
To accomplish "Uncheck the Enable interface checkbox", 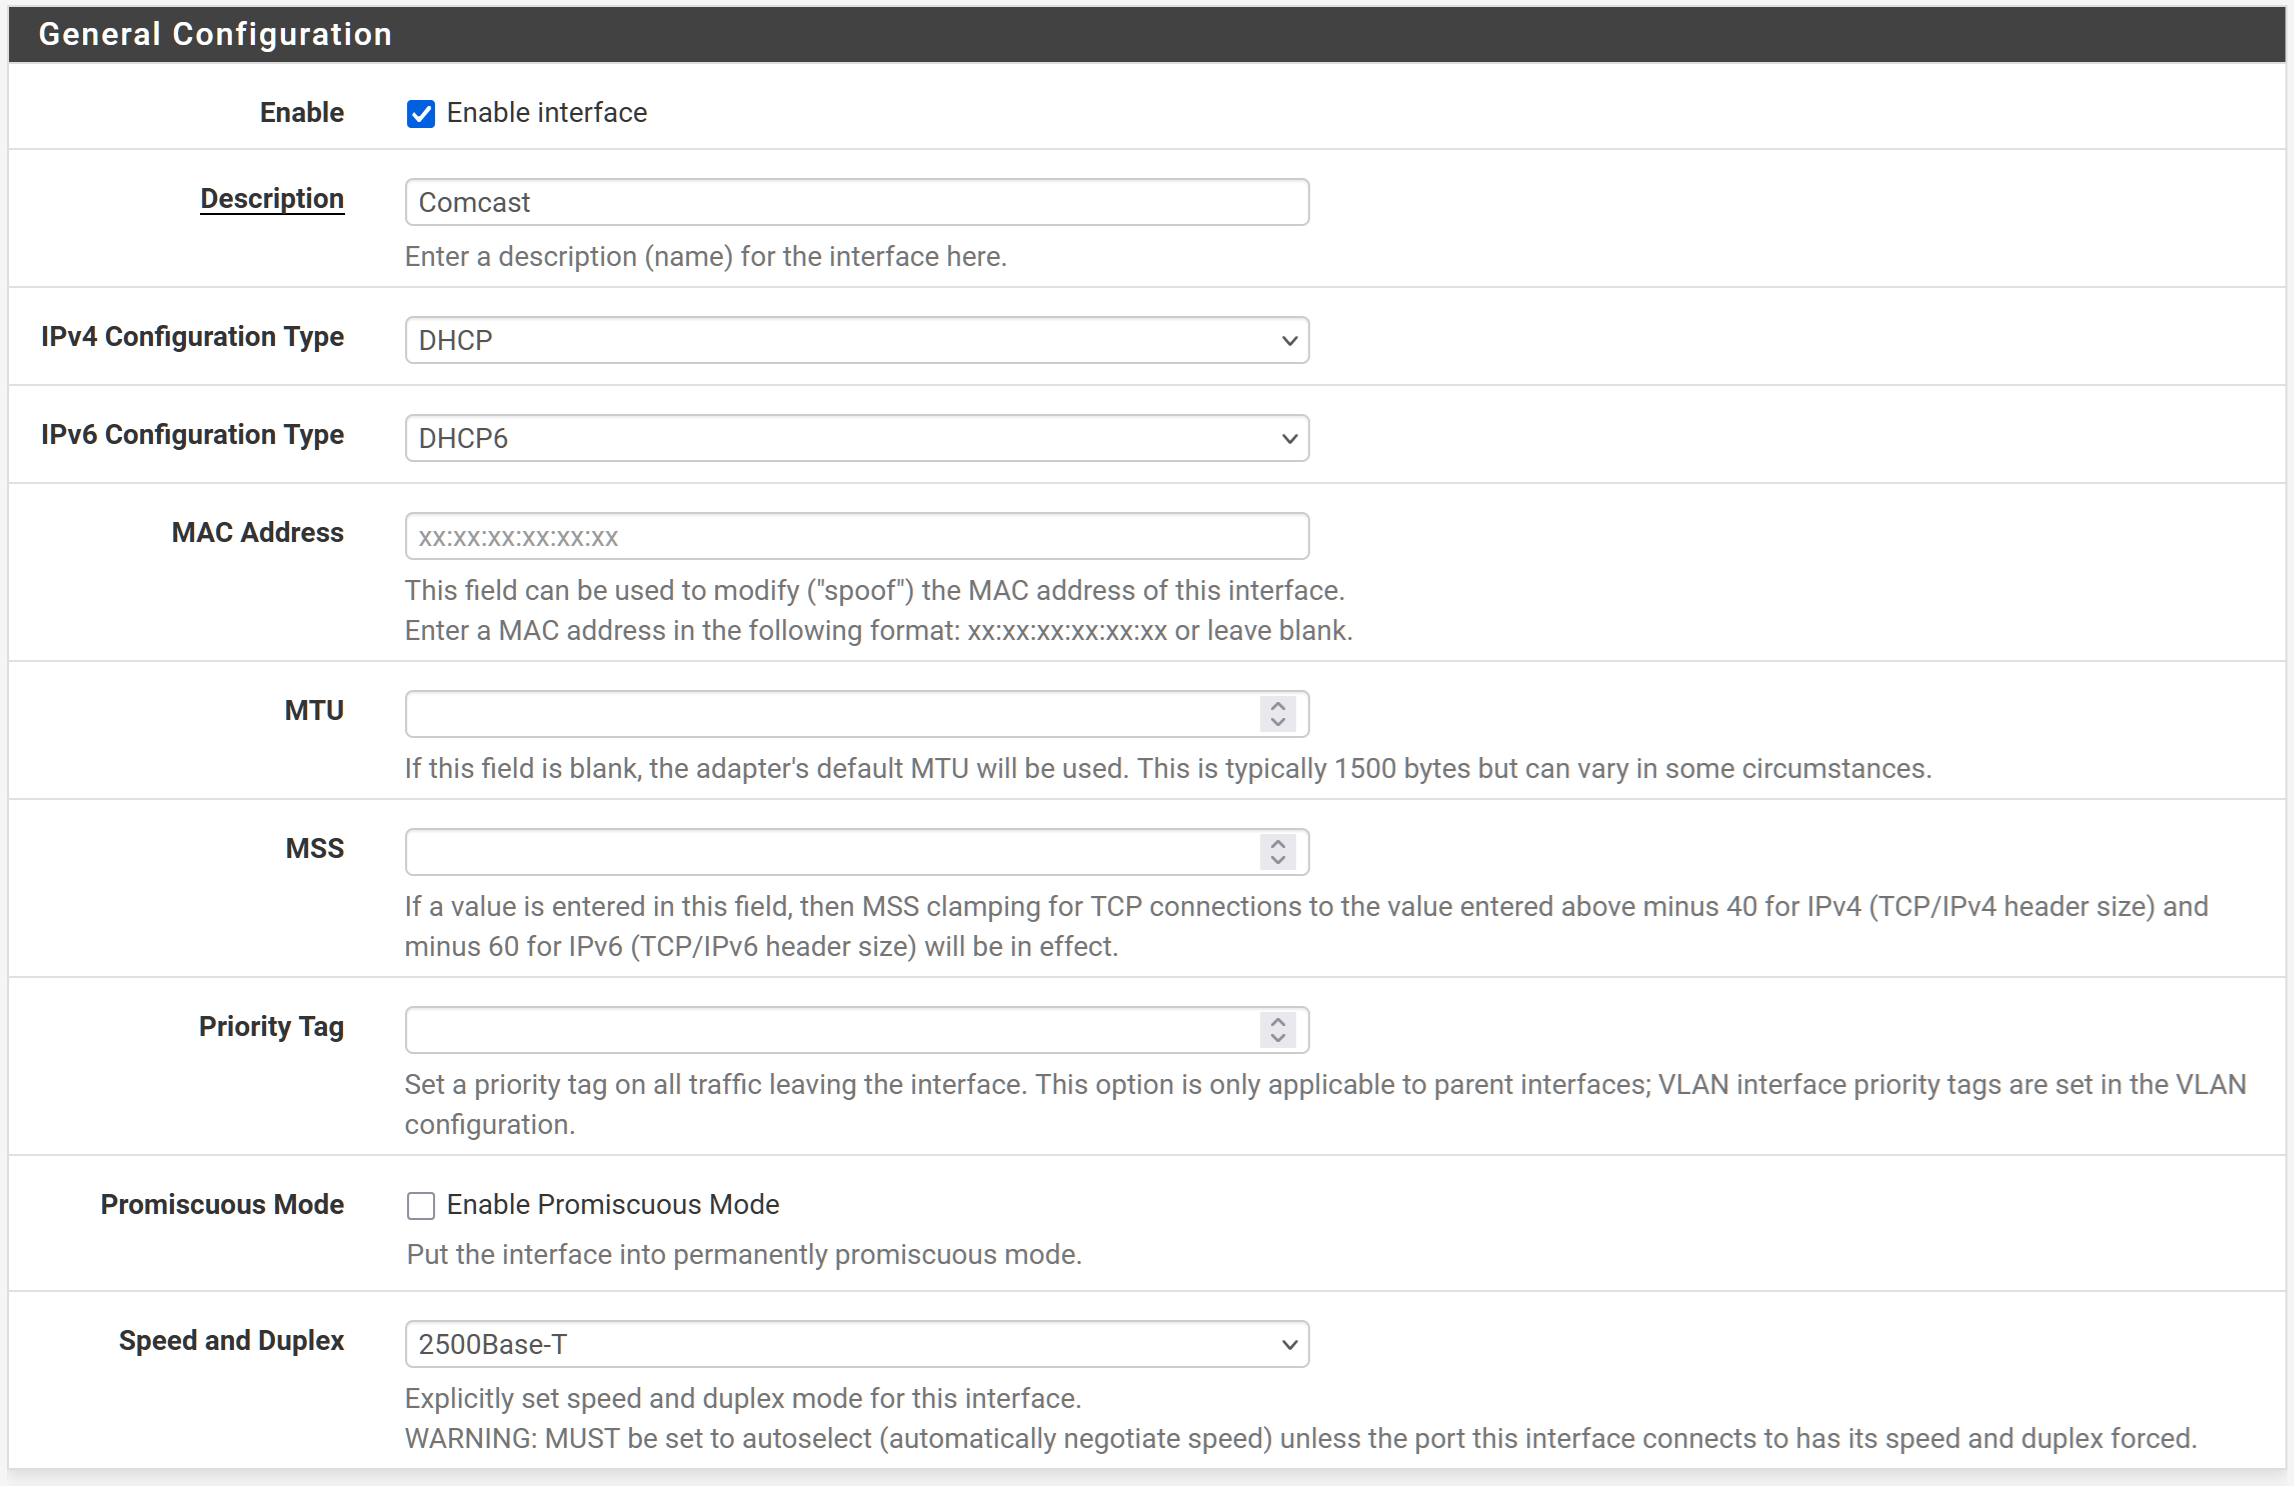I will [421, 114].
